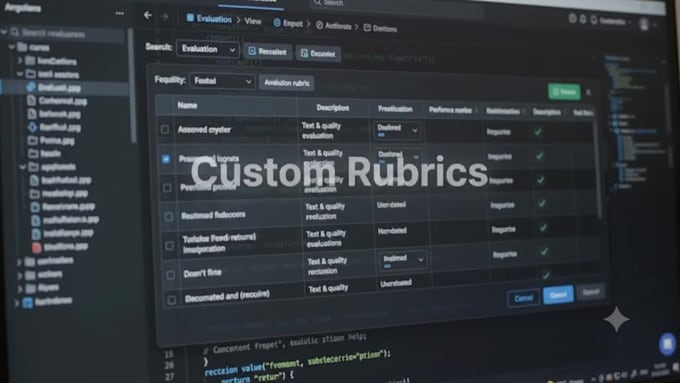Click the magnifier icon in the sidebar search
680x383 pixels.
point(15,33)
